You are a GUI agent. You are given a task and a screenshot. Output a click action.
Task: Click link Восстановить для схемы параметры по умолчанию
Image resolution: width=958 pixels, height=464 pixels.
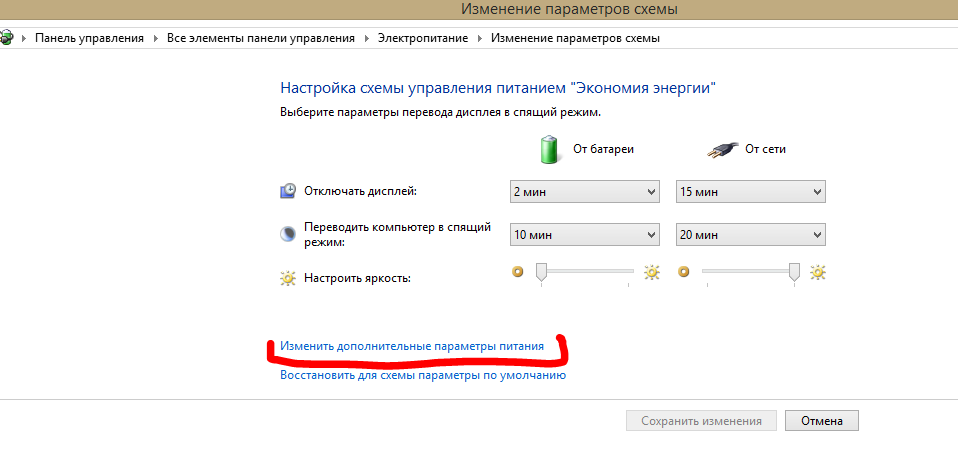pyautogui.click(x=423, y=375)
